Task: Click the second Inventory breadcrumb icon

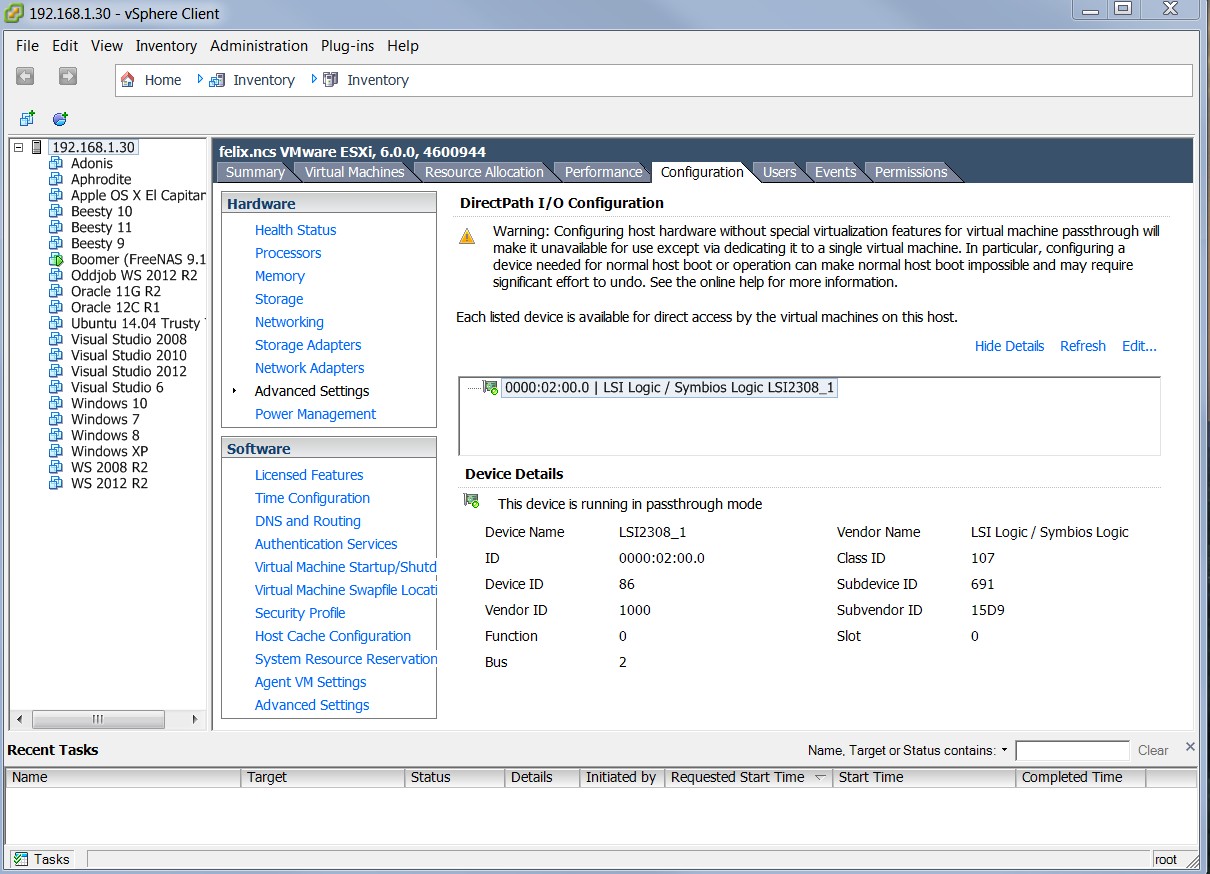Action: [331, 80]
